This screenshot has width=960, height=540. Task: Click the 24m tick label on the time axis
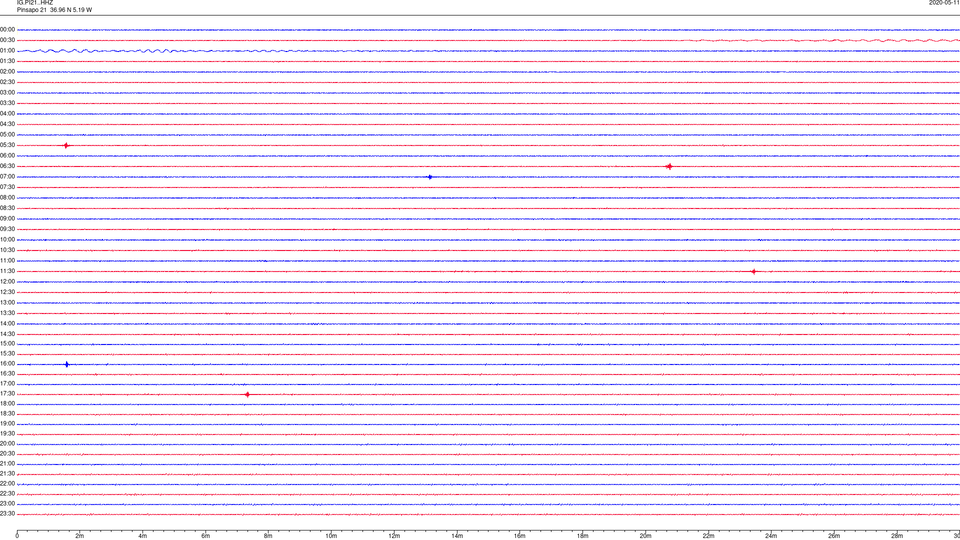tap(771, 536)
